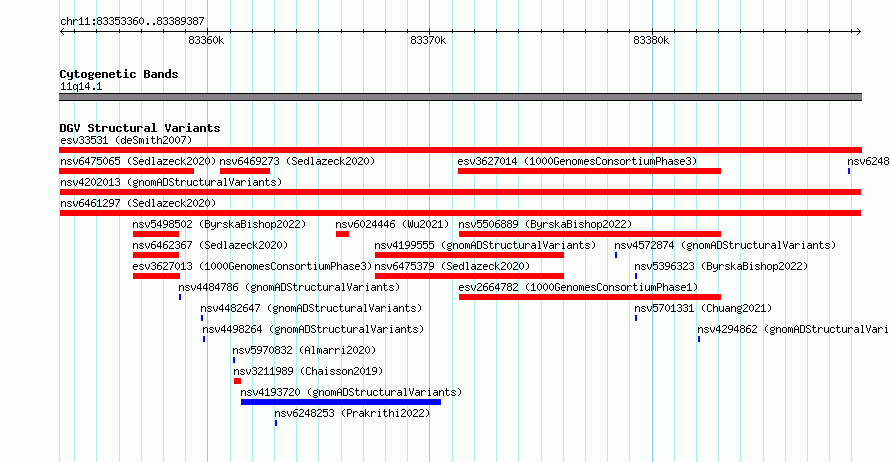Select nsv4482647 (gnomADStructuralVariants) label
Image resolution: width=890 pixels, height=462 pixels.
click(311, 308)
